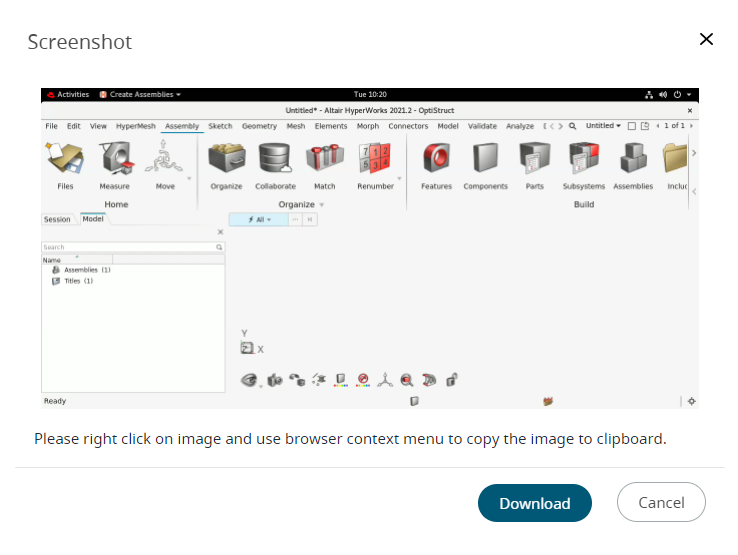738x555 pixels.
Task: Click the eye view-controls icon in viewport toolbar
Action: coord(249,380)
